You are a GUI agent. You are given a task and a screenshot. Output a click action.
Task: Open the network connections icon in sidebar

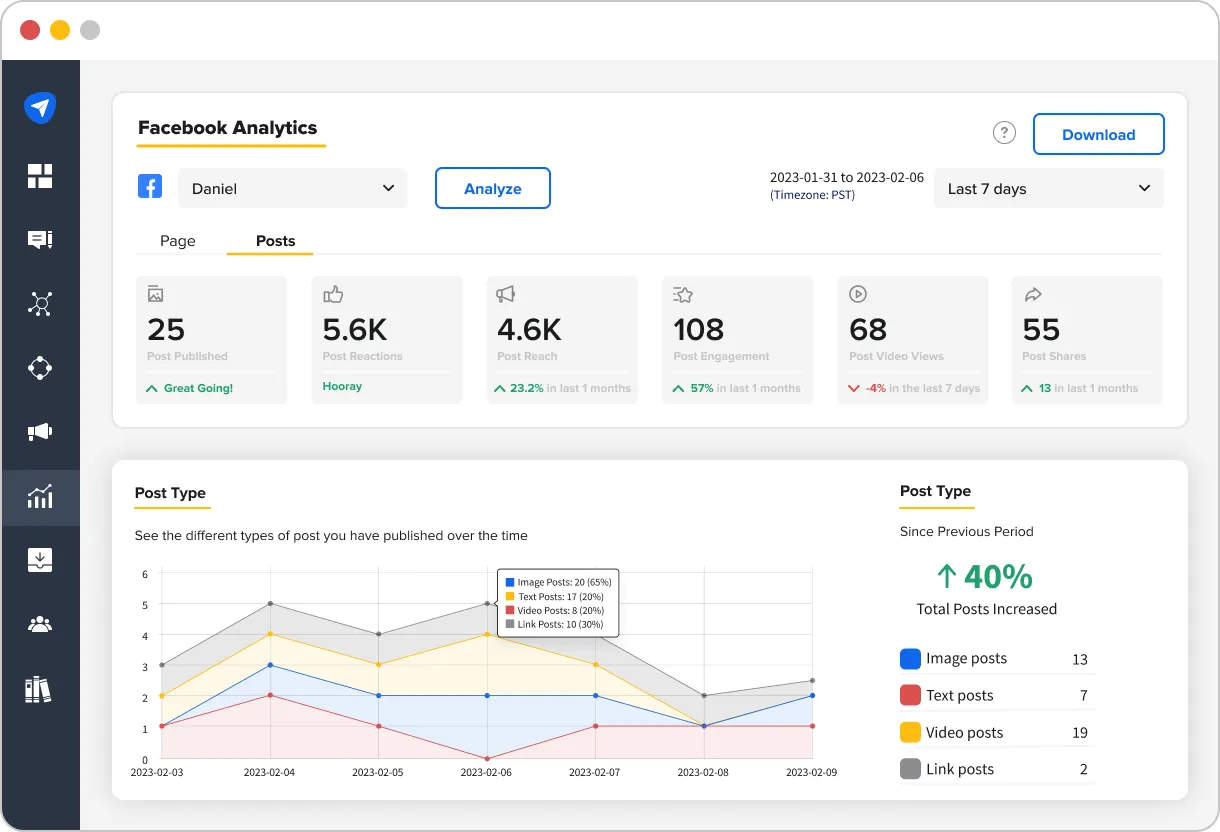pos(40,303)
